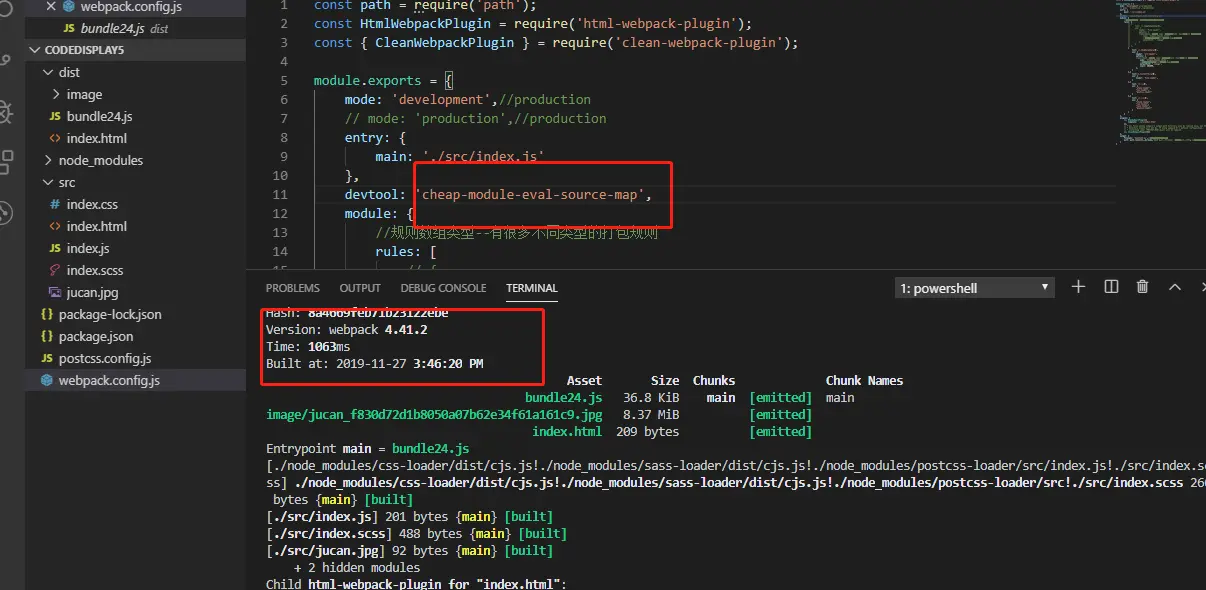This screenshot has height=590, width=1206.
Task: Expand the node_modules folder
Action: pyautogui.click(x=135, y=160)
